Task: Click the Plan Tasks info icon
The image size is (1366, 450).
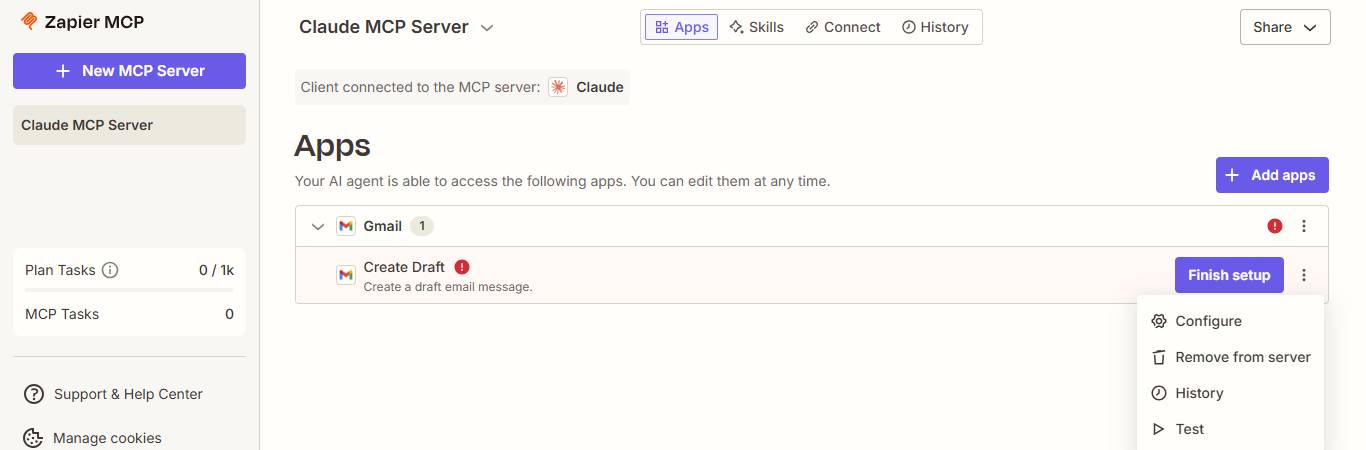Action: pos(111,270)
